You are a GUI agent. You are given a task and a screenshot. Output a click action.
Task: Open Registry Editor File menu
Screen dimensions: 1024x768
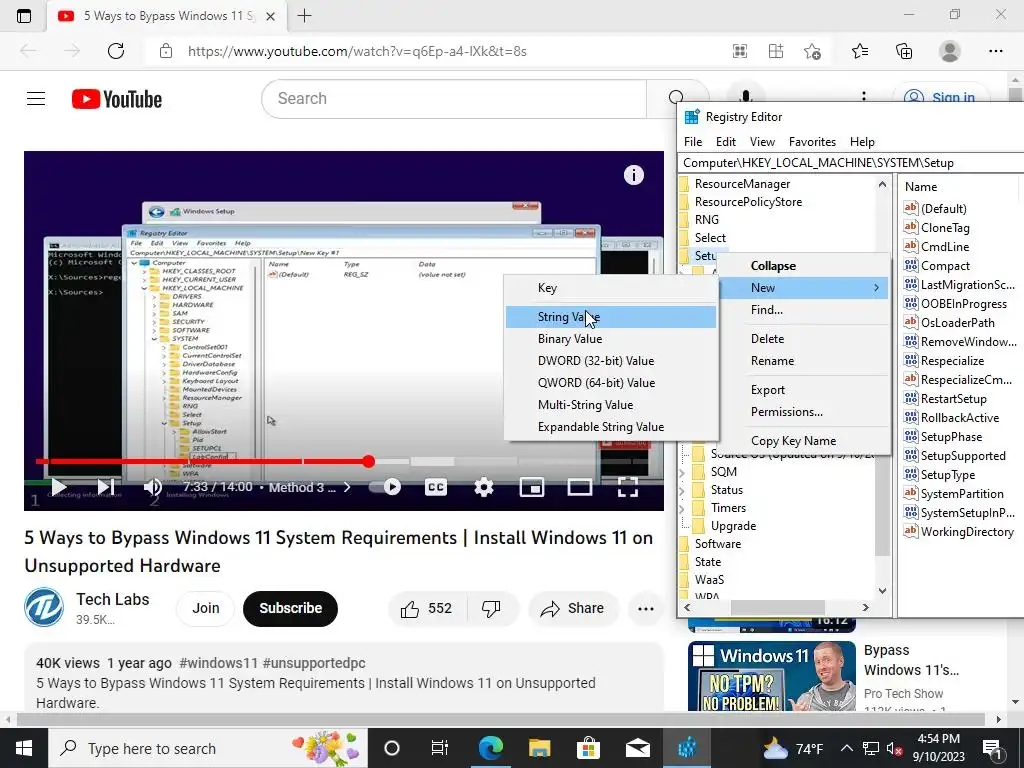pos(693,142)
